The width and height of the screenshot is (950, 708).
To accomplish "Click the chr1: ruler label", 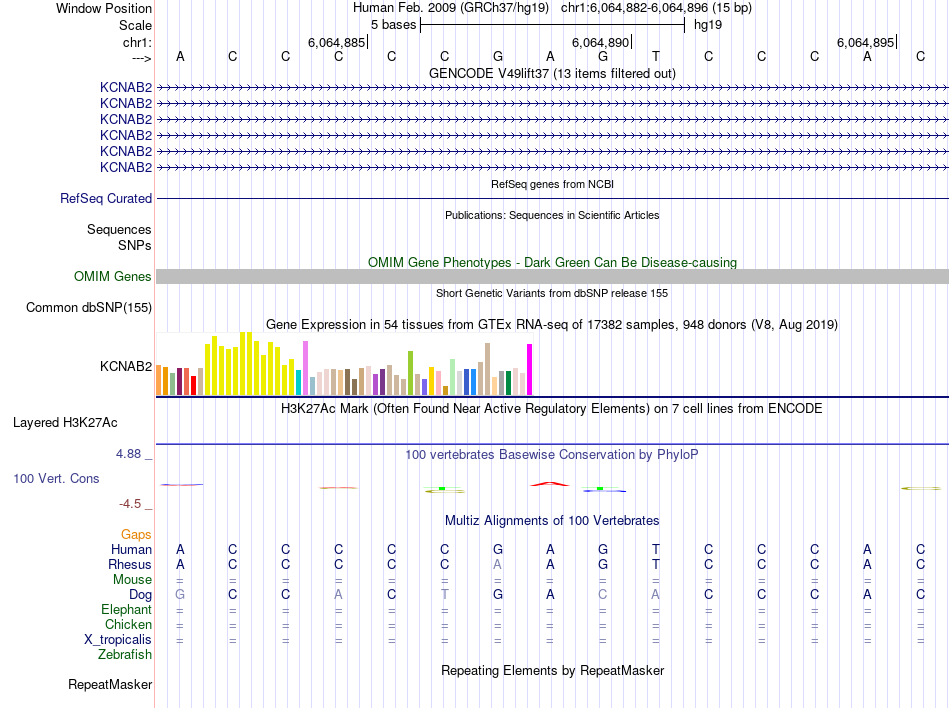I will point(137,42).
